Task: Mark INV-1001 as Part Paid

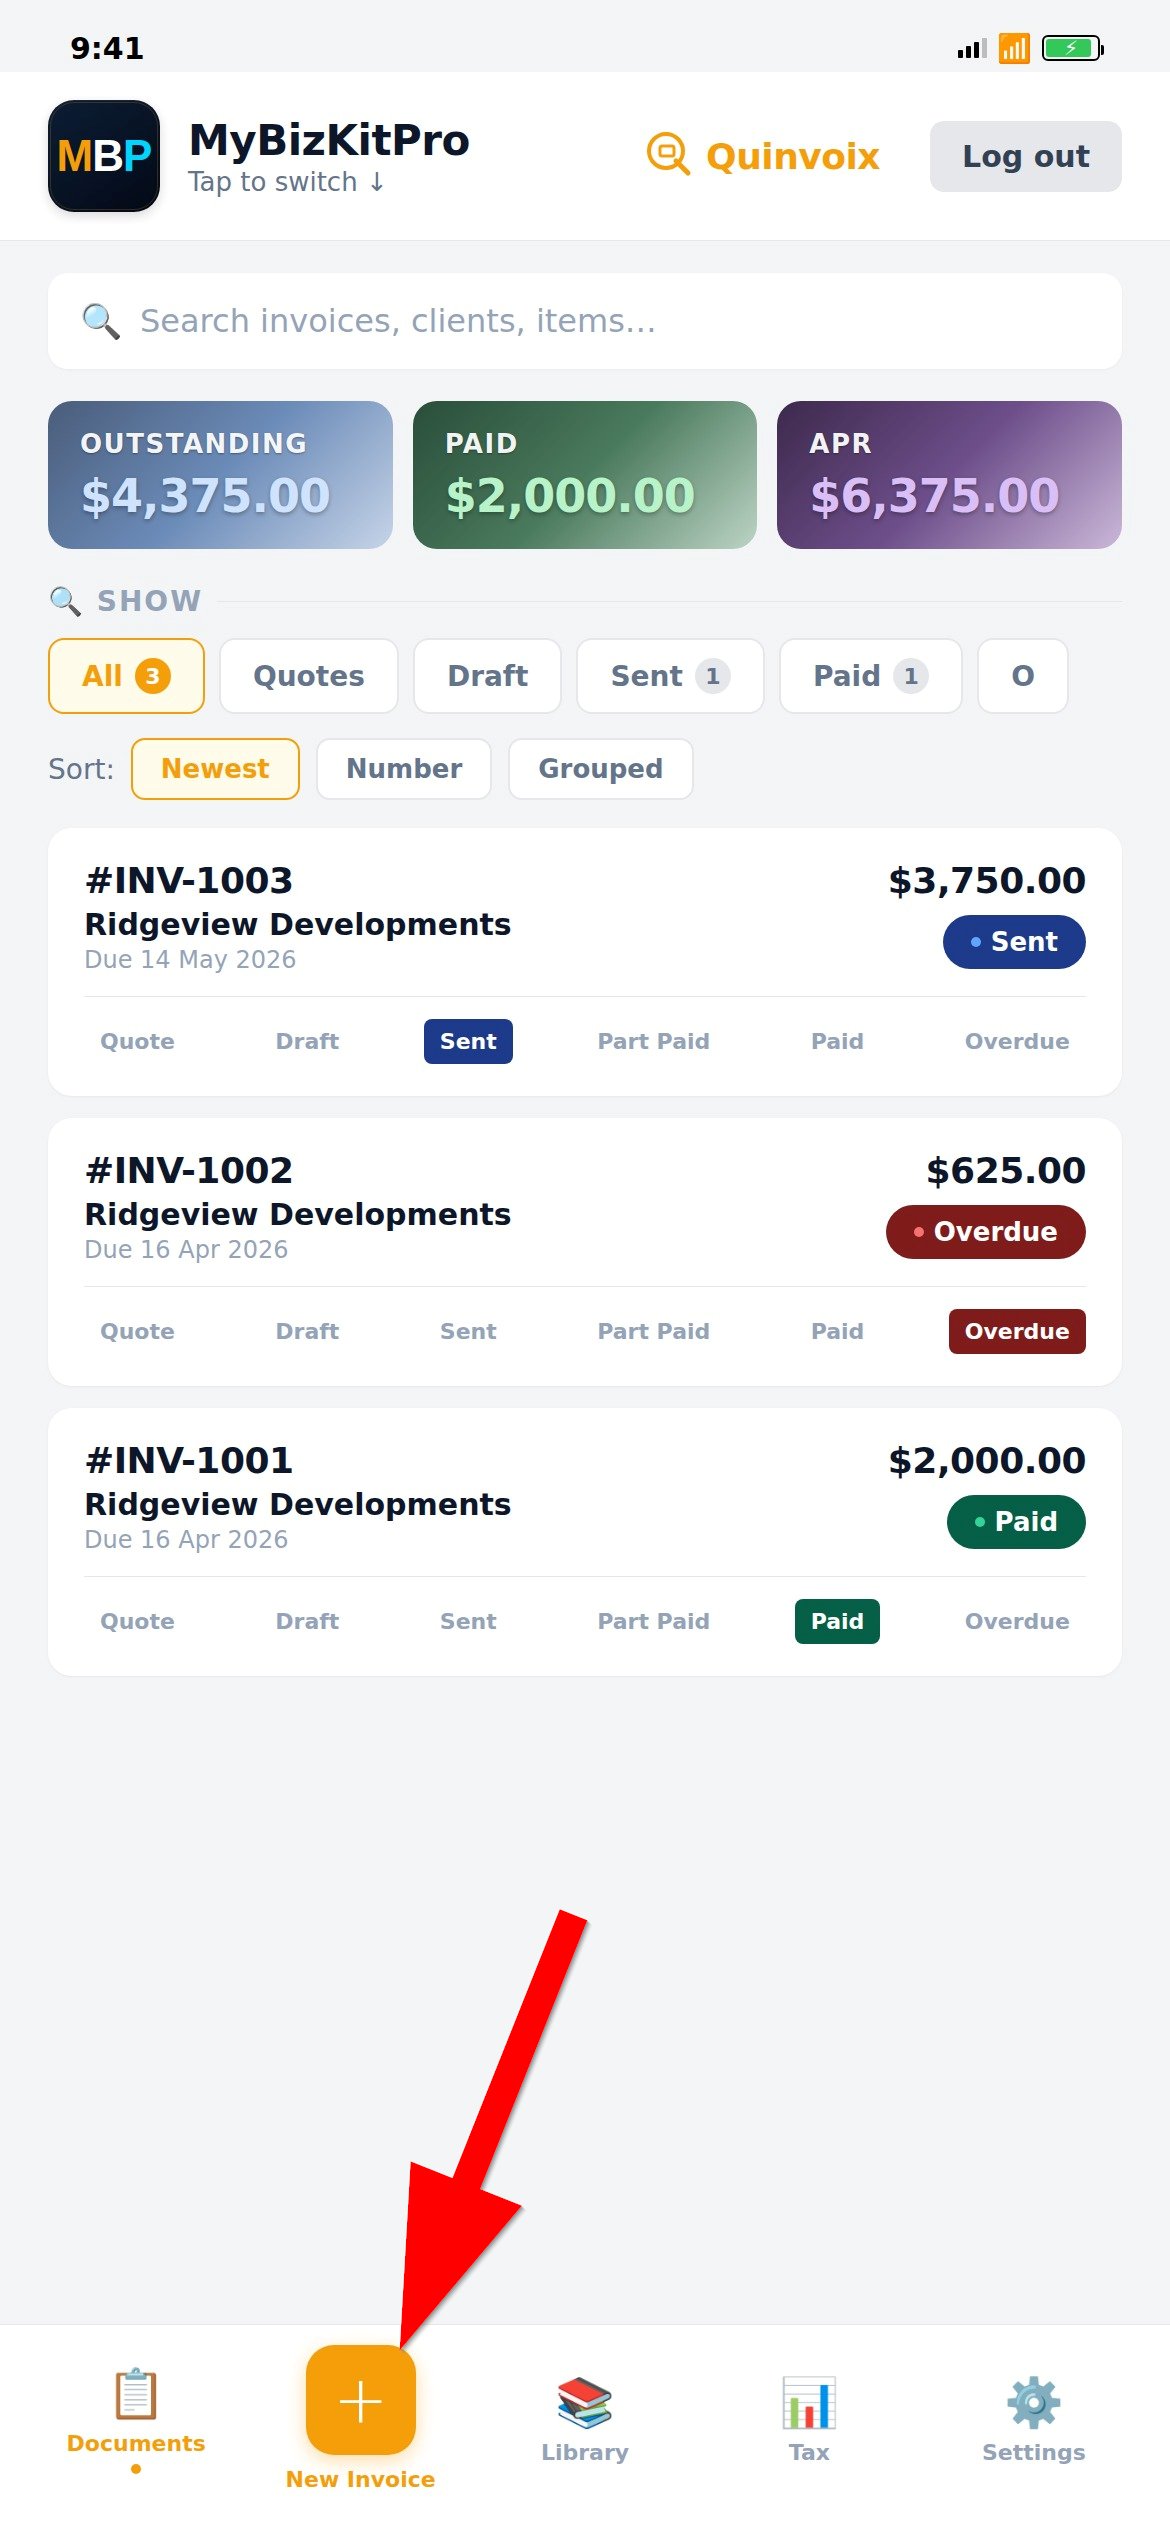Action: pyautogui.click(x=653, y=1621)
